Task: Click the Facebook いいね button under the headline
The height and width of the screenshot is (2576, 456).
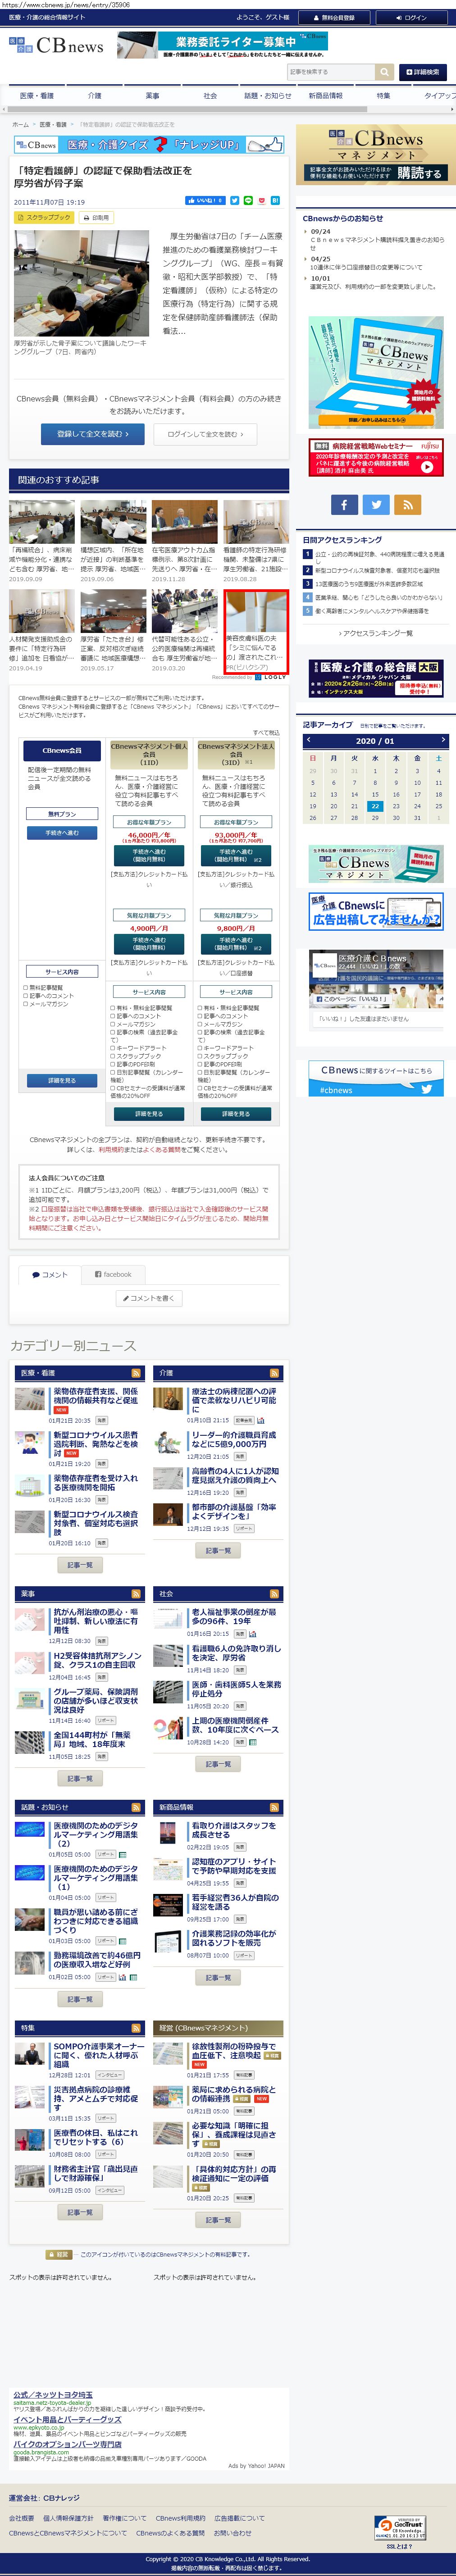Action: 205,201
